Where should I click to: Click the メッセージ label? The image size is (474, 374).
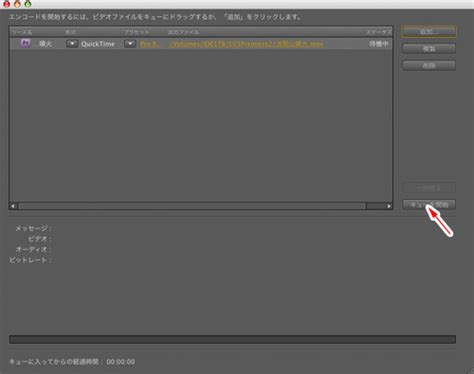[x=33, y=228]
